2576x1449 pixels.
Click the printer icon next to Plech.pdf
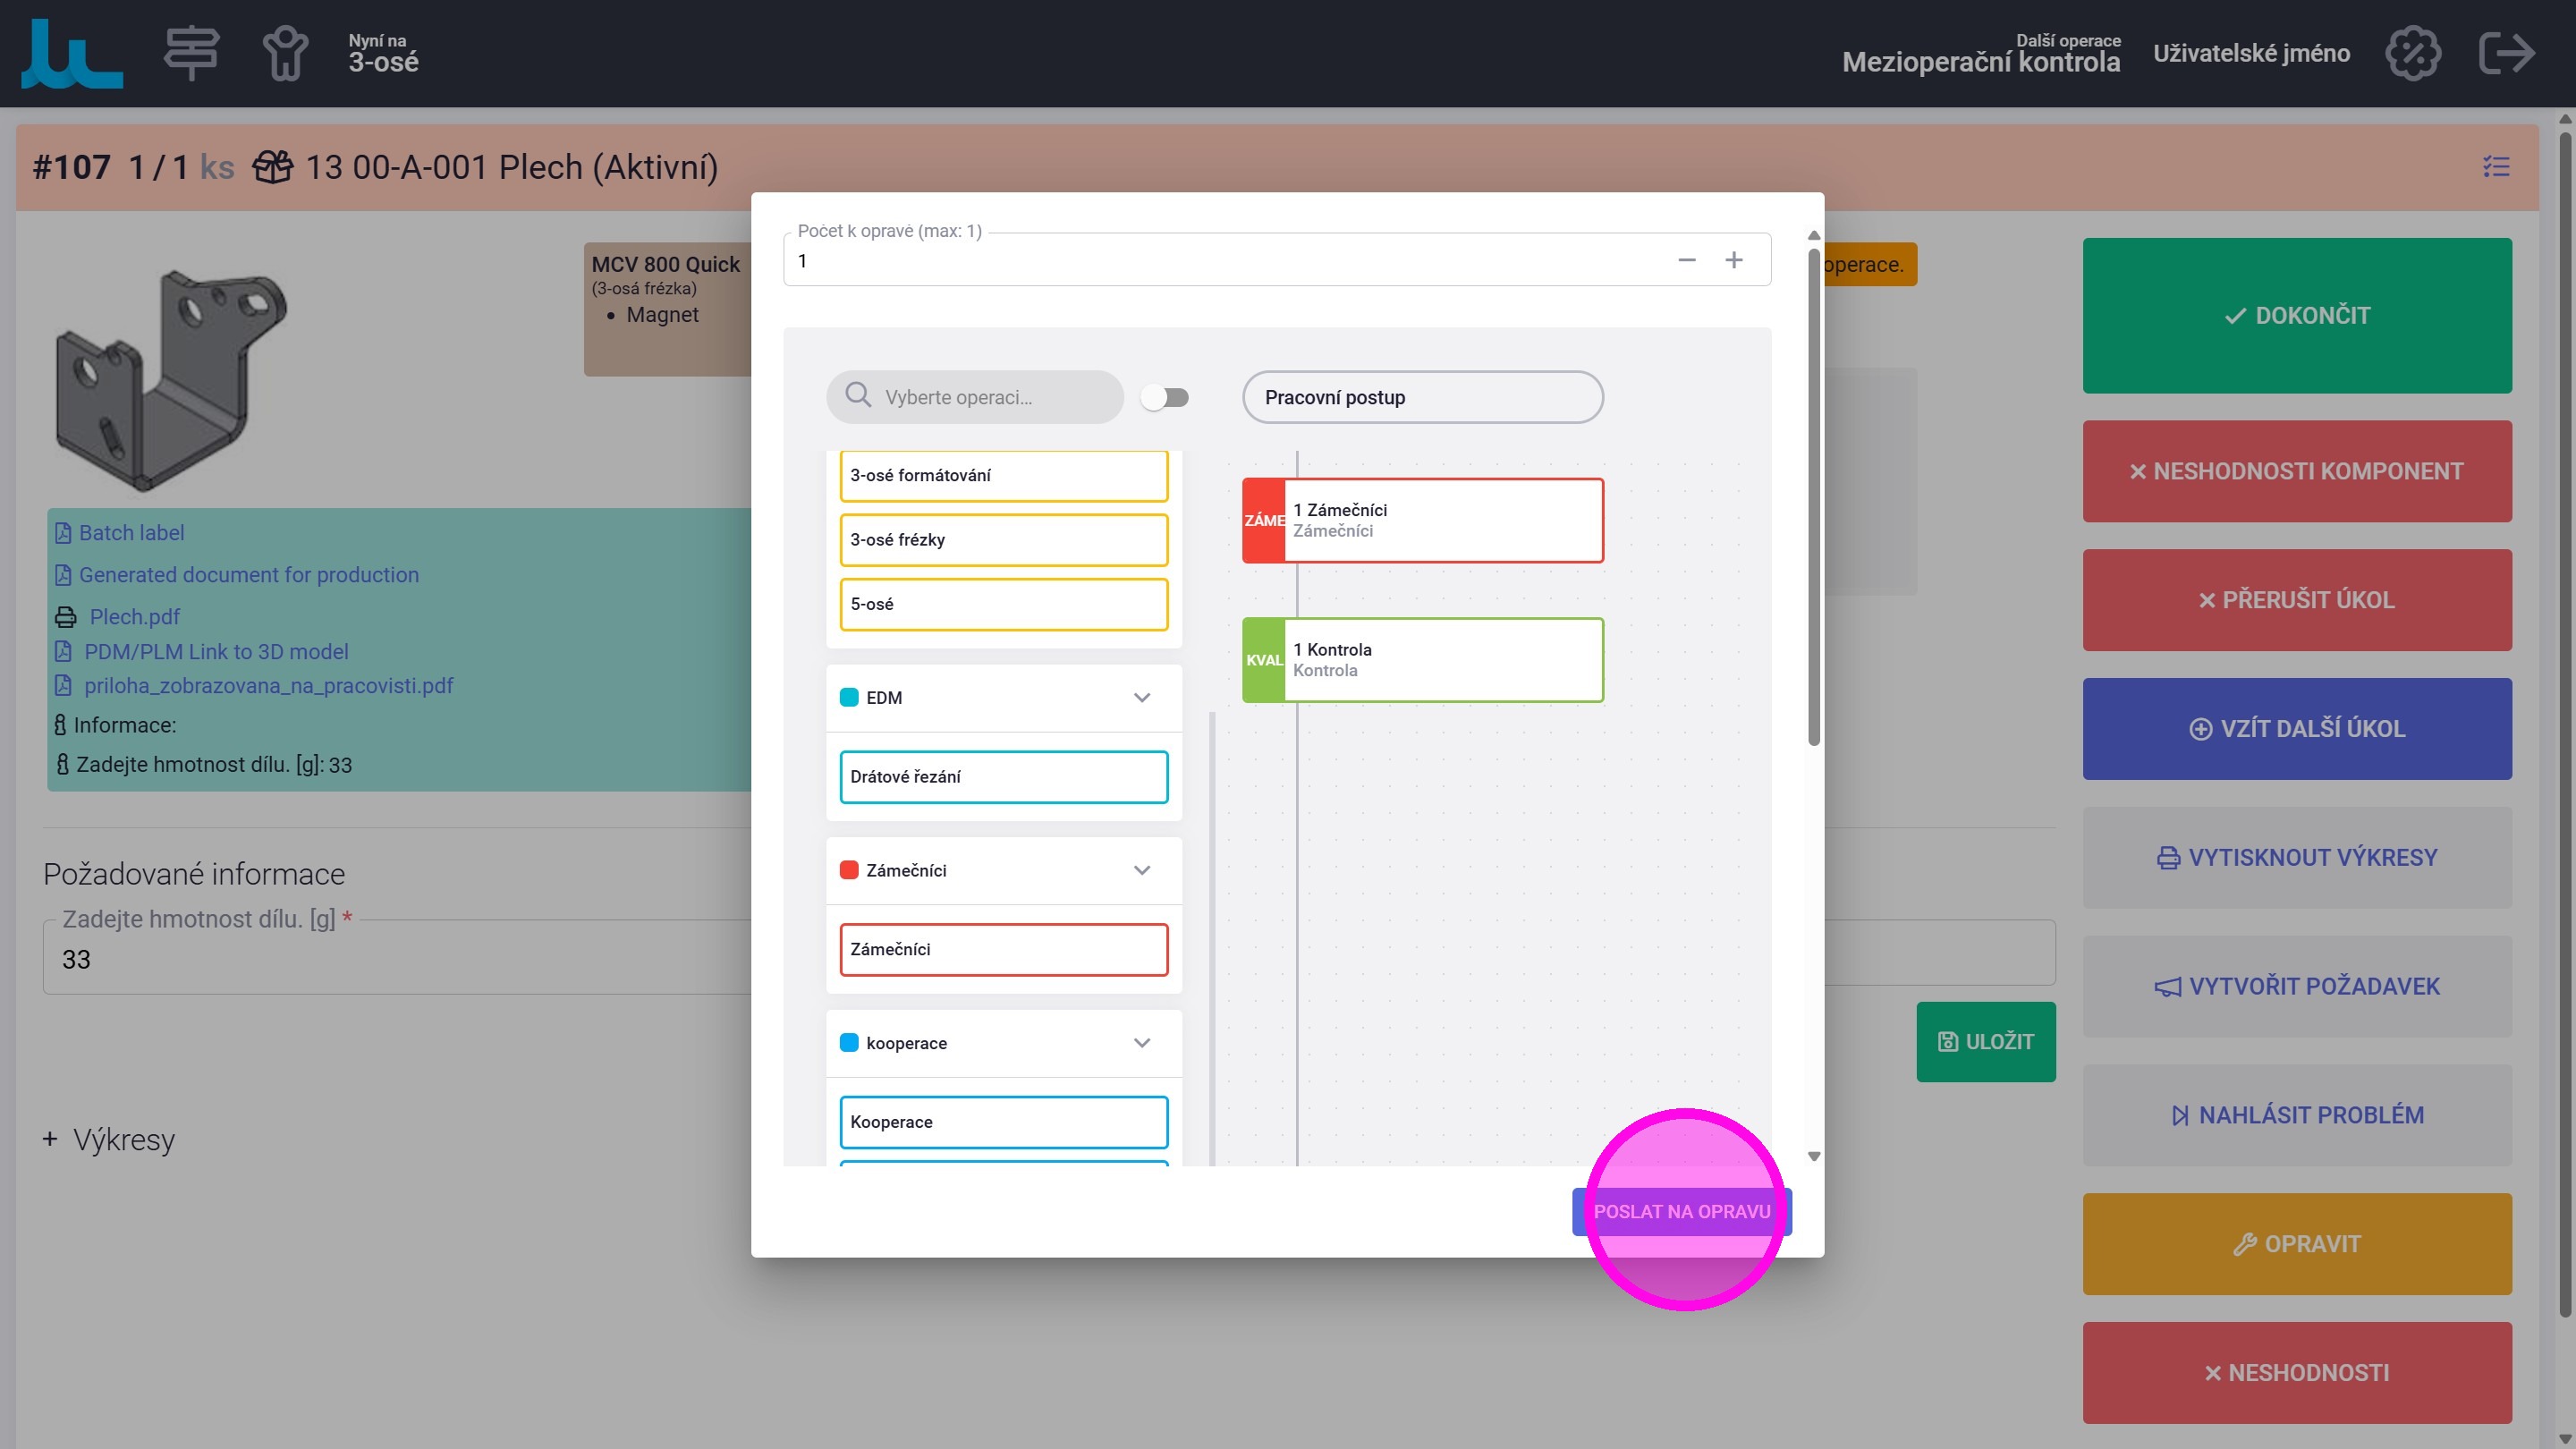point(65,617)
